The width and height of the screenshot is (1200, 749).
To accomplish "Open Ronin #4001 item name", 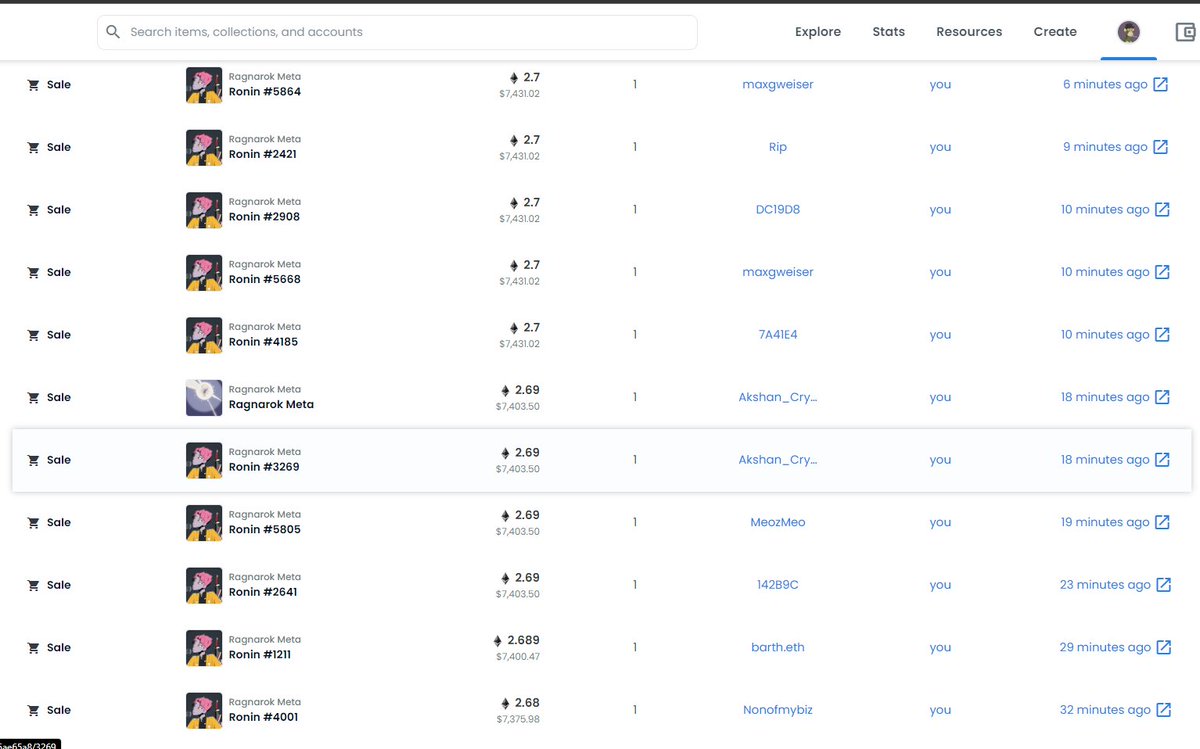I will click(264, 717).
